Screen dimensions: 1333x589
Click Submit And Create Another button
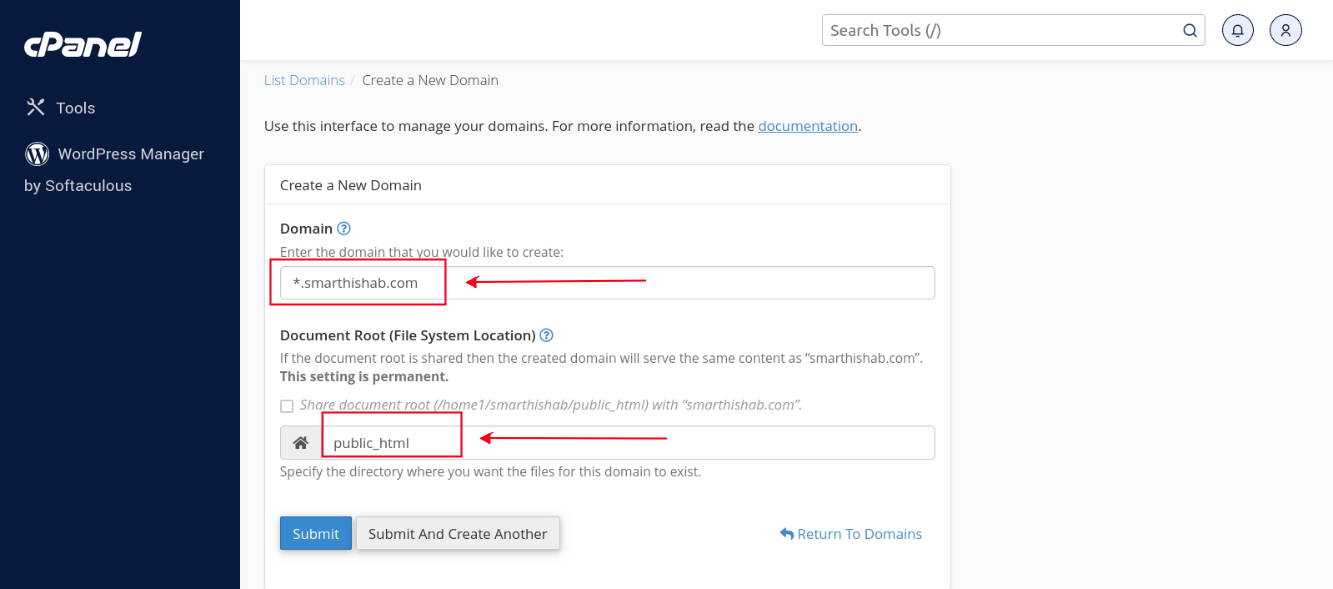click(x=457, y=534)
